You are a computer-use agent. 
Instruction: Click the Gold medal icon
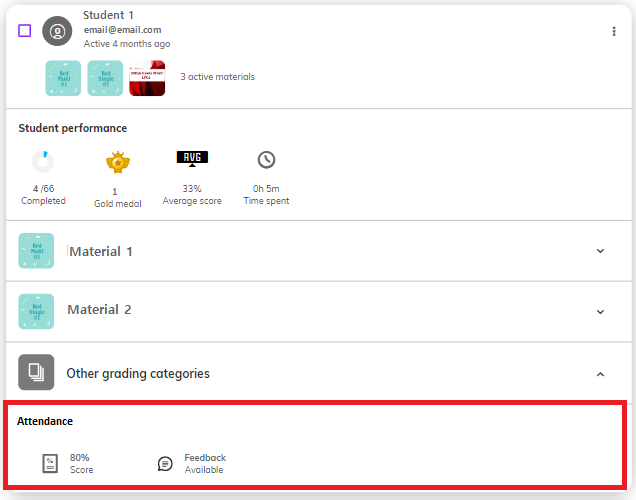119,161
